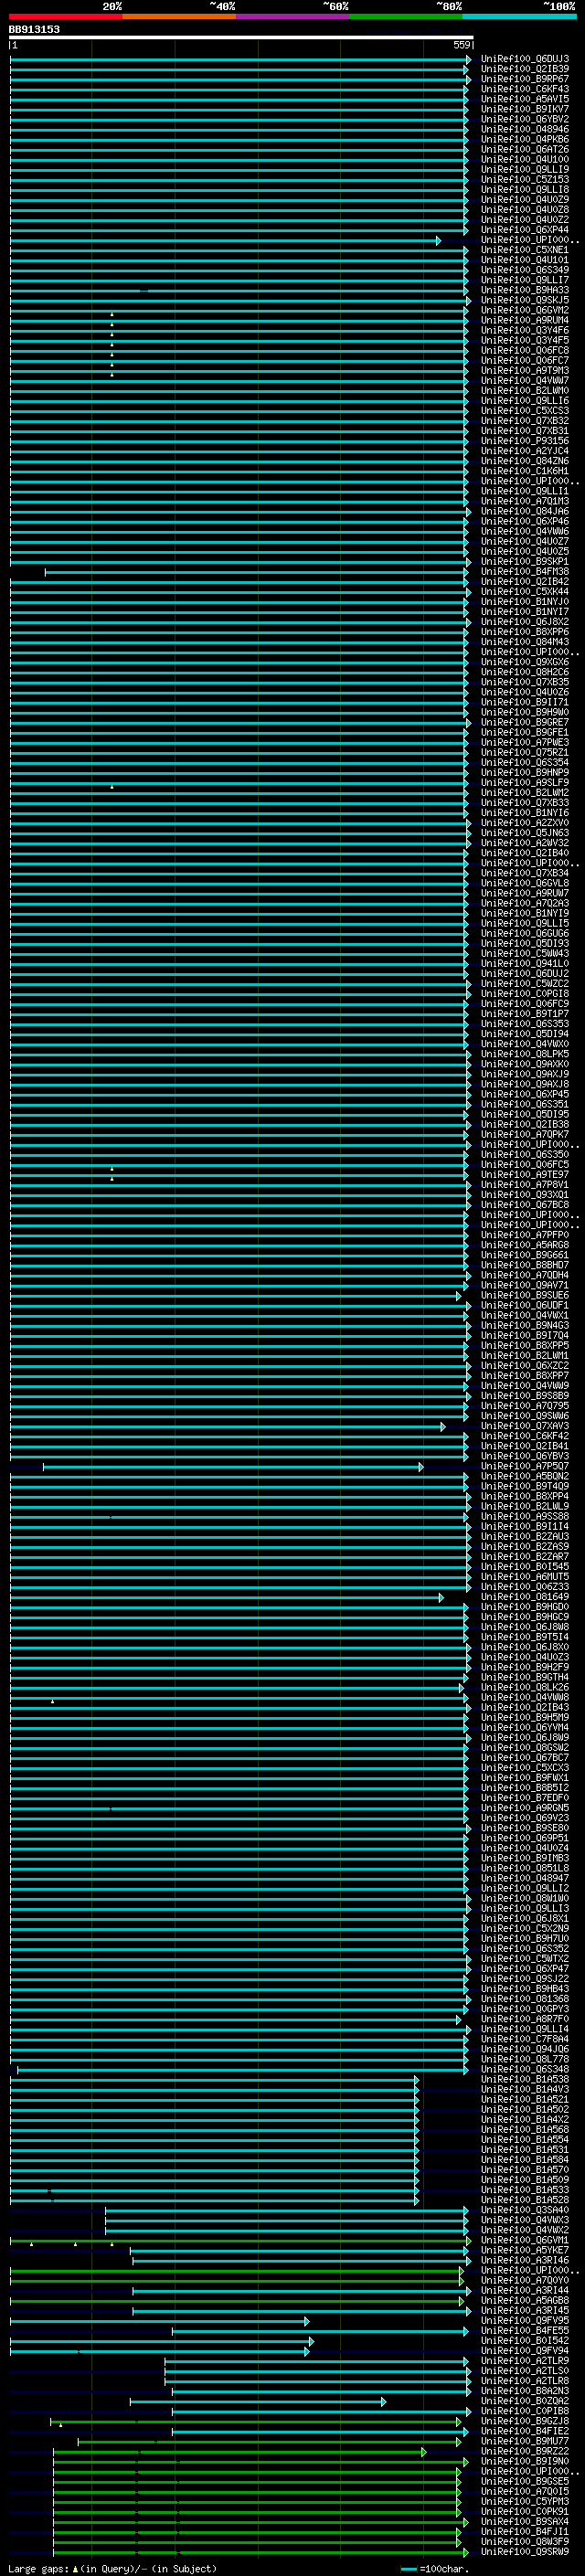Image resolution: width=585 pixels, height=2576 pixels.
Task: Select the UniRef100_Q4U100 entry
Action: click(525, 159)
